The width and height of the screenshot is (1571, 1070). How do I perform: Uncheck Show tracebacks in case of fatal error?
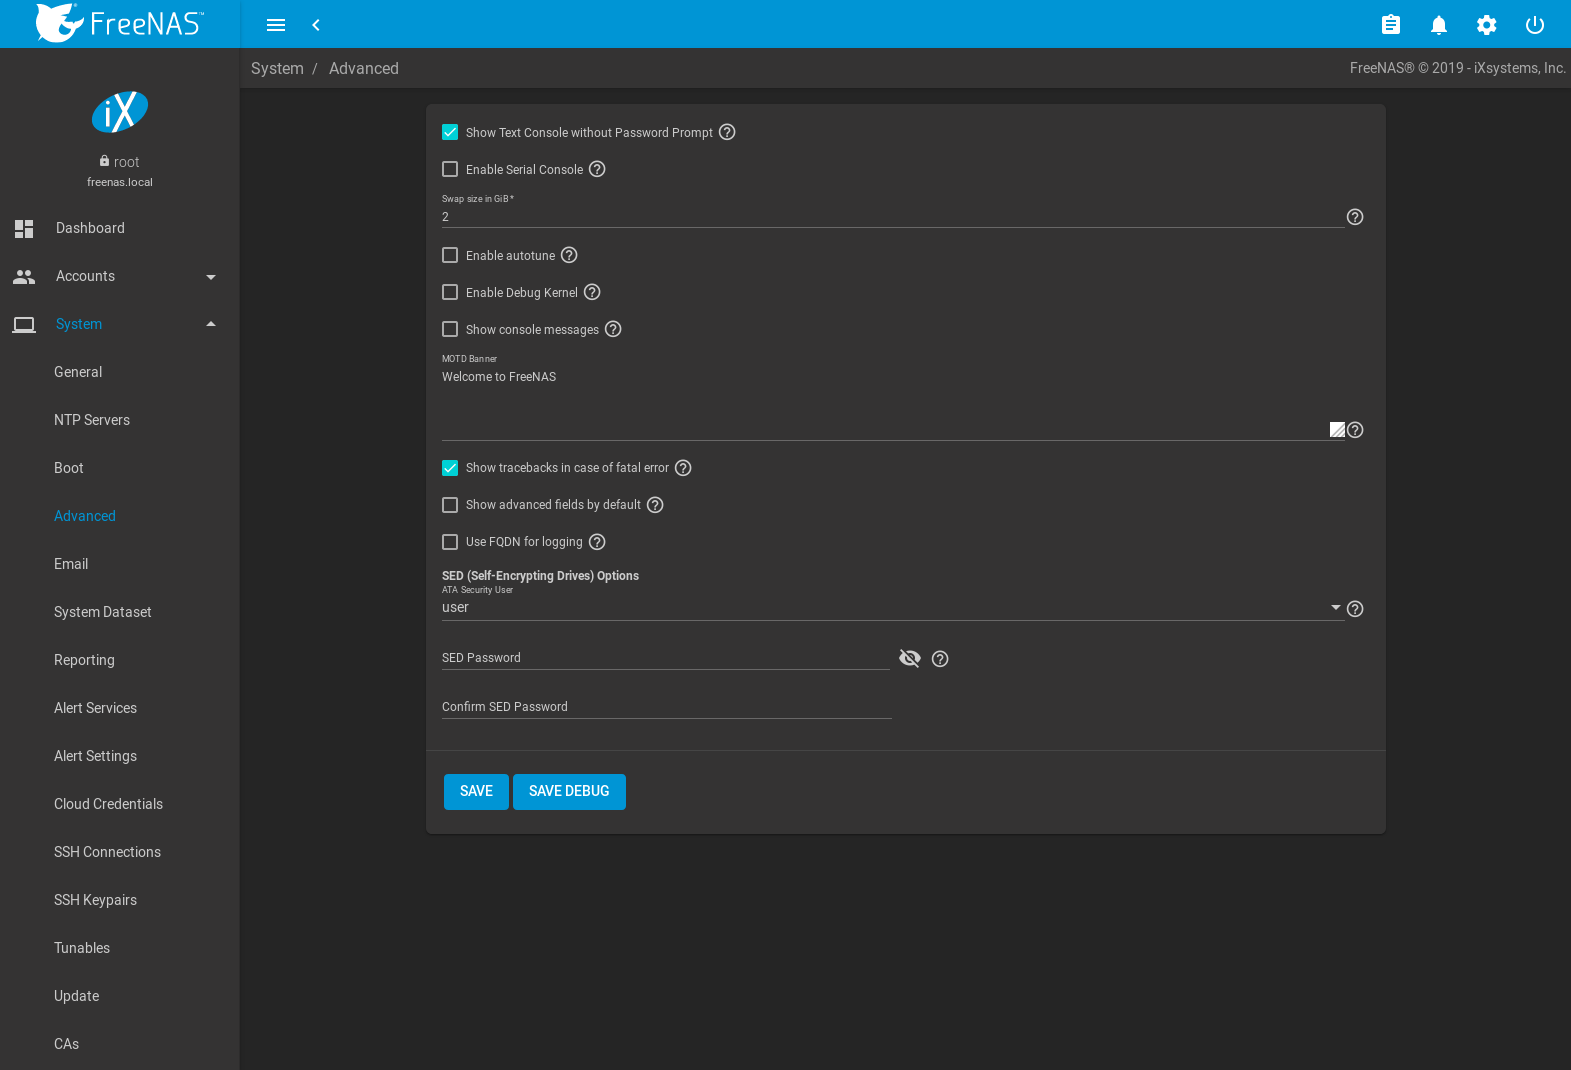(450, 468)
